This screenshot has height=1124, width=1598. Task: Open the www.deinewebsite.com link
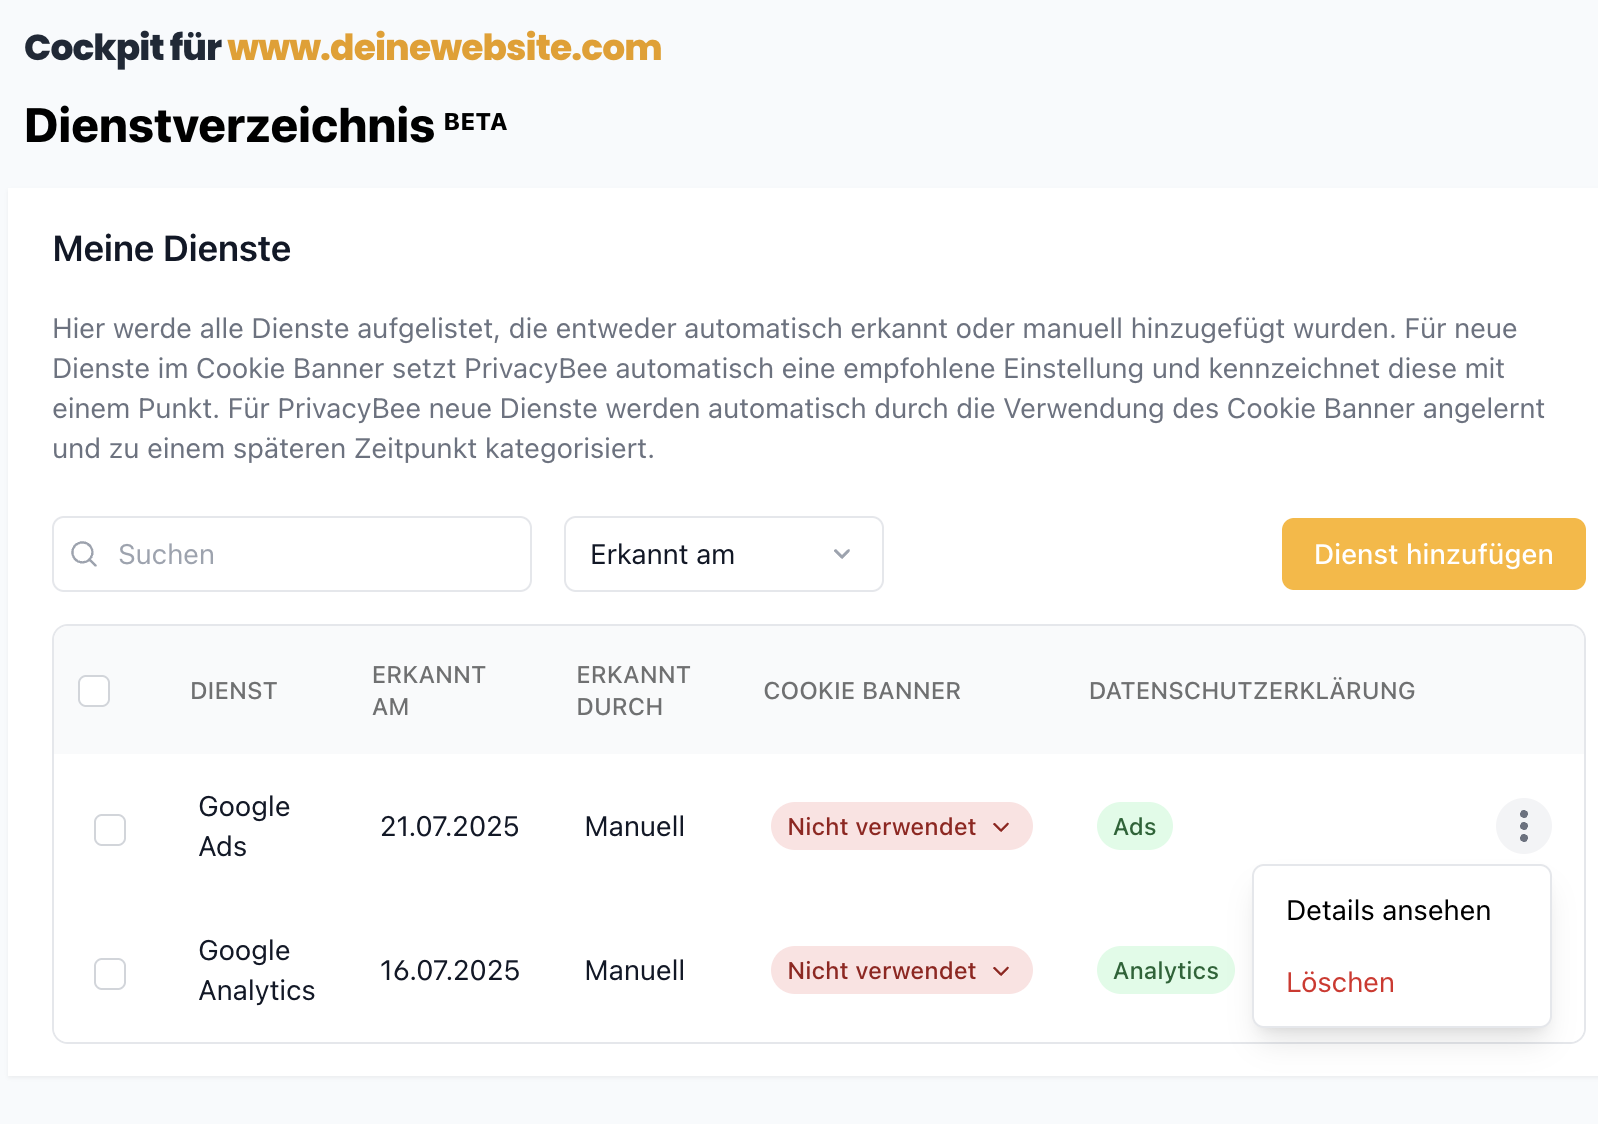444,47
